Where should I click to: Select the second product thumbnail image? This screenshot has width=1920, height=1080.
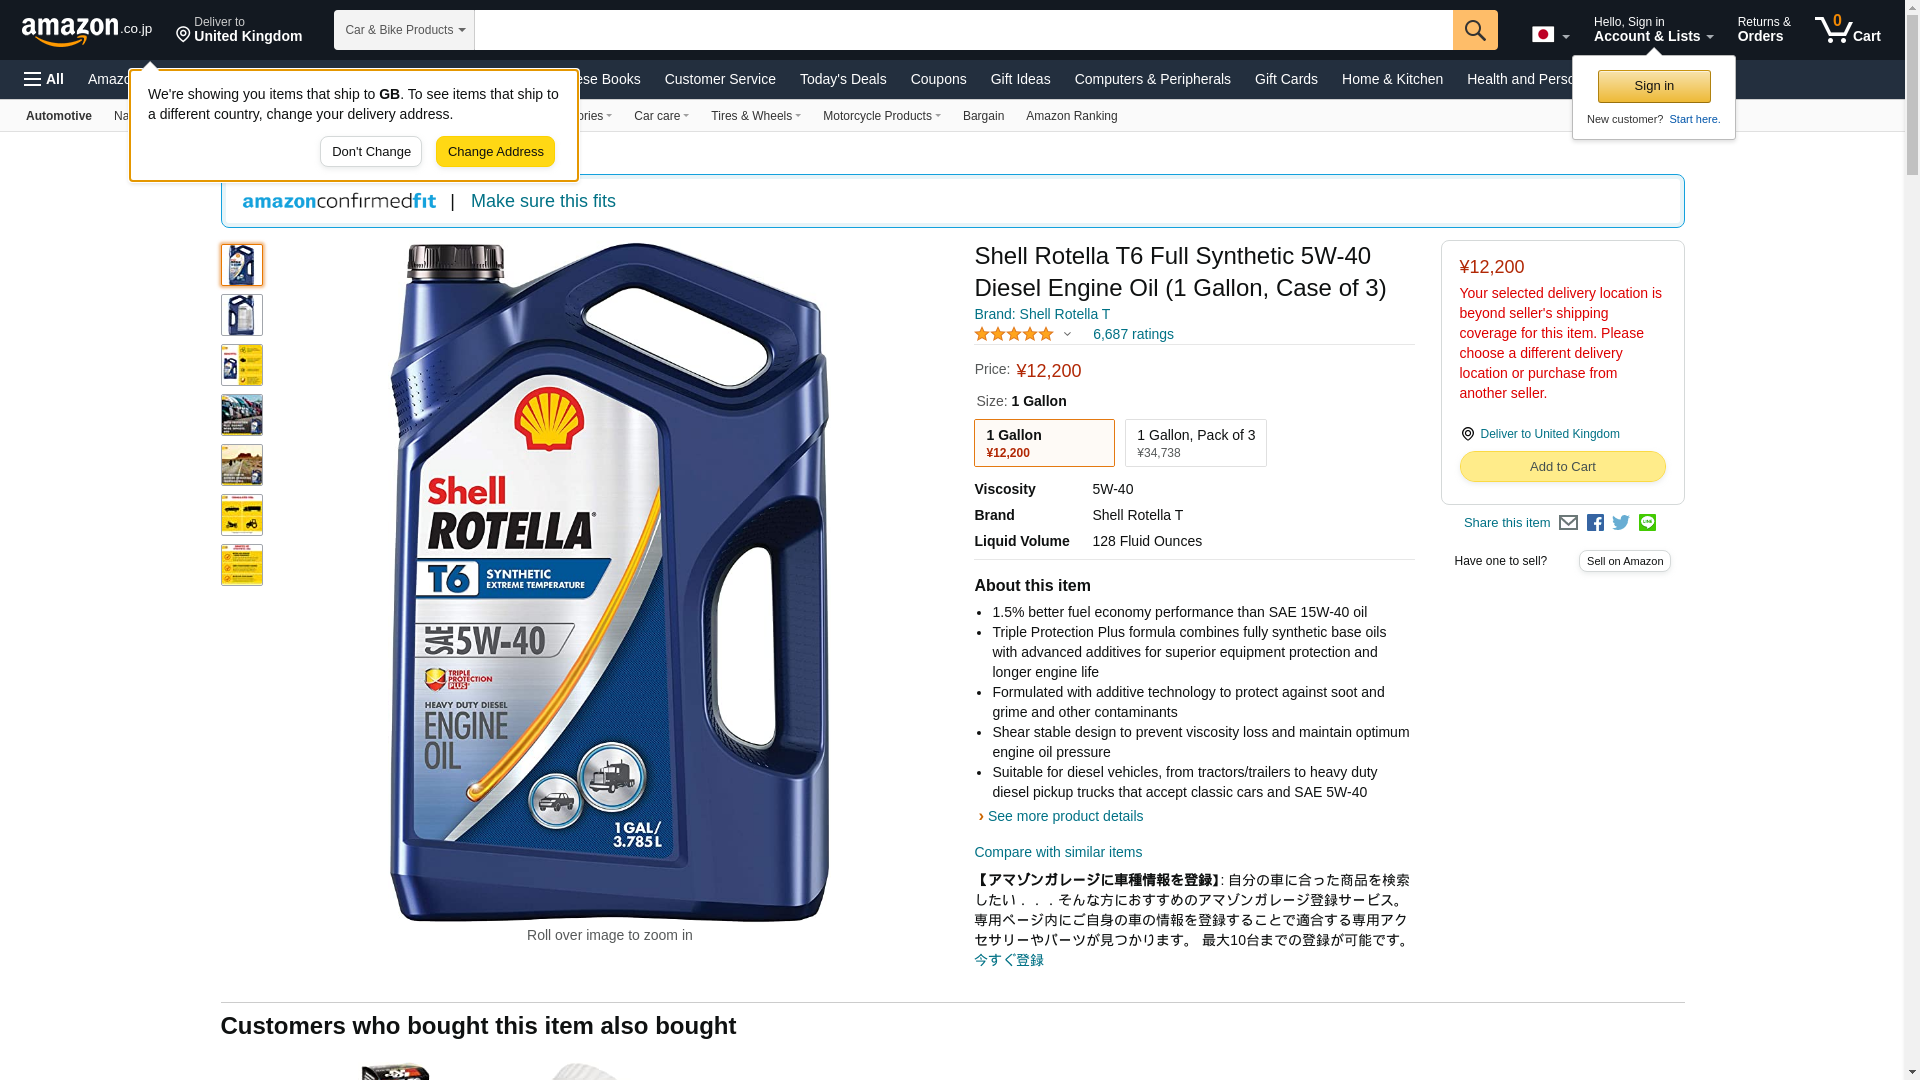[x=241, y=315]
